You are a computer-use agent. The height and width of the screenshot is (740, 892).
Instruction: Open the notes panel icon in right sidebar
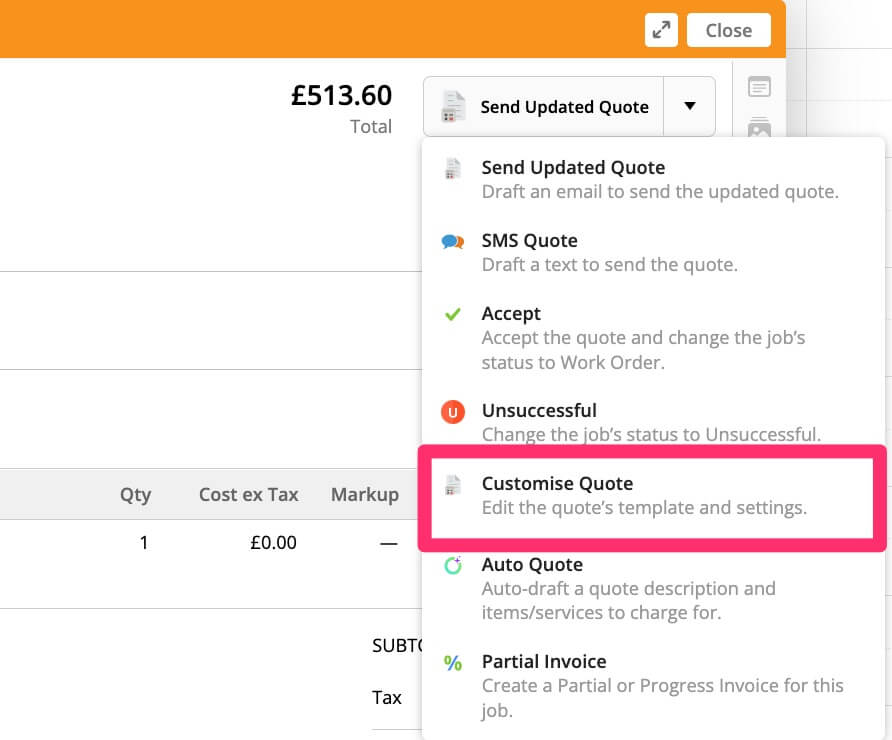click(759, 88)
